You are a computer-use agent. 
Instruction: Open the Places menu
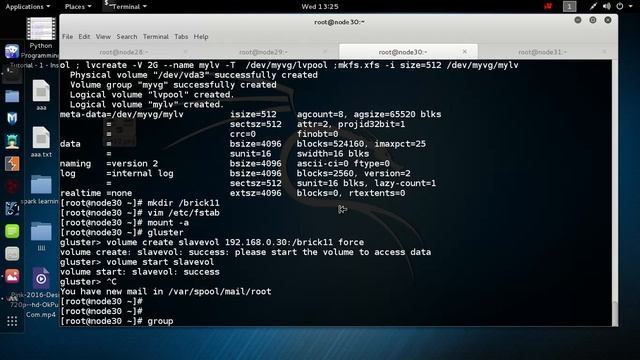[x=78, y=7]
